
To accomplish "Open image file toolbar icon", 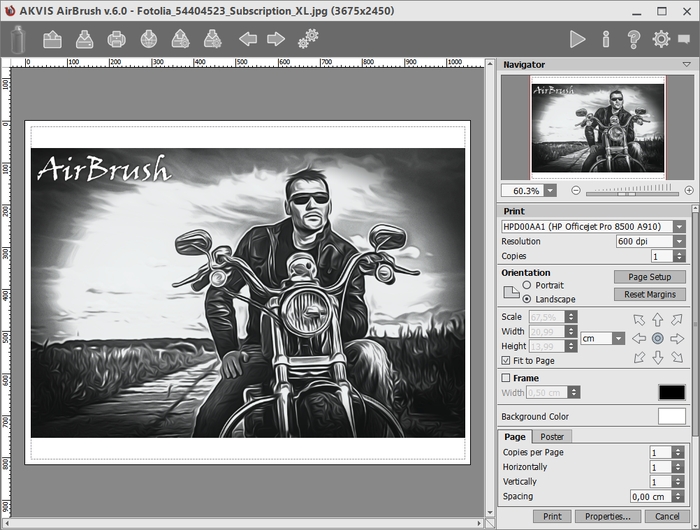I will pos(52,39).
